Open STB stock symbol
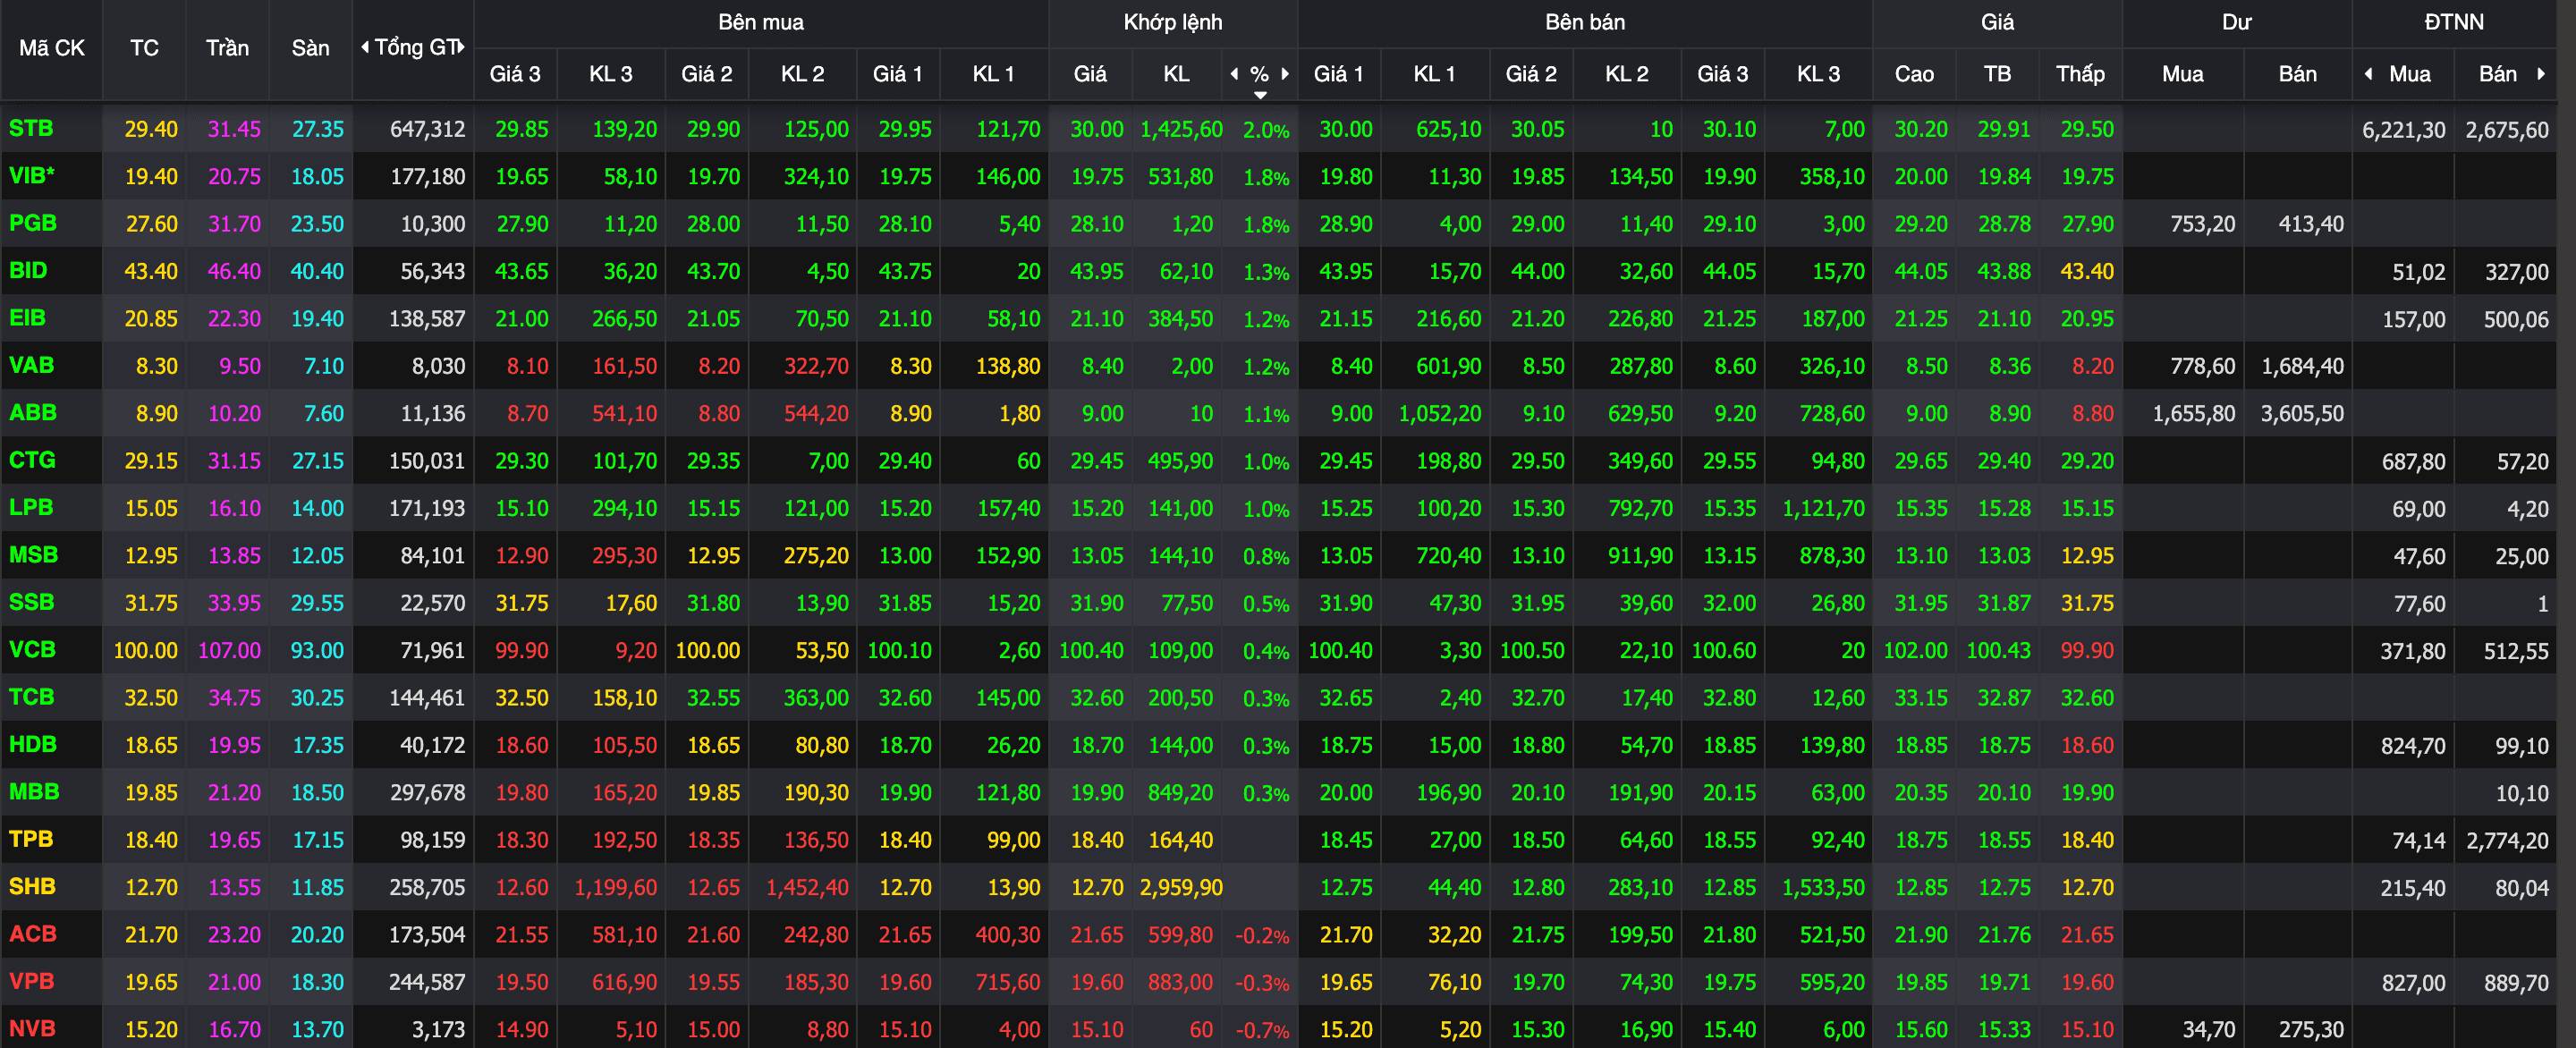Screen dimensions: 2576x1048 click(31, 128)
